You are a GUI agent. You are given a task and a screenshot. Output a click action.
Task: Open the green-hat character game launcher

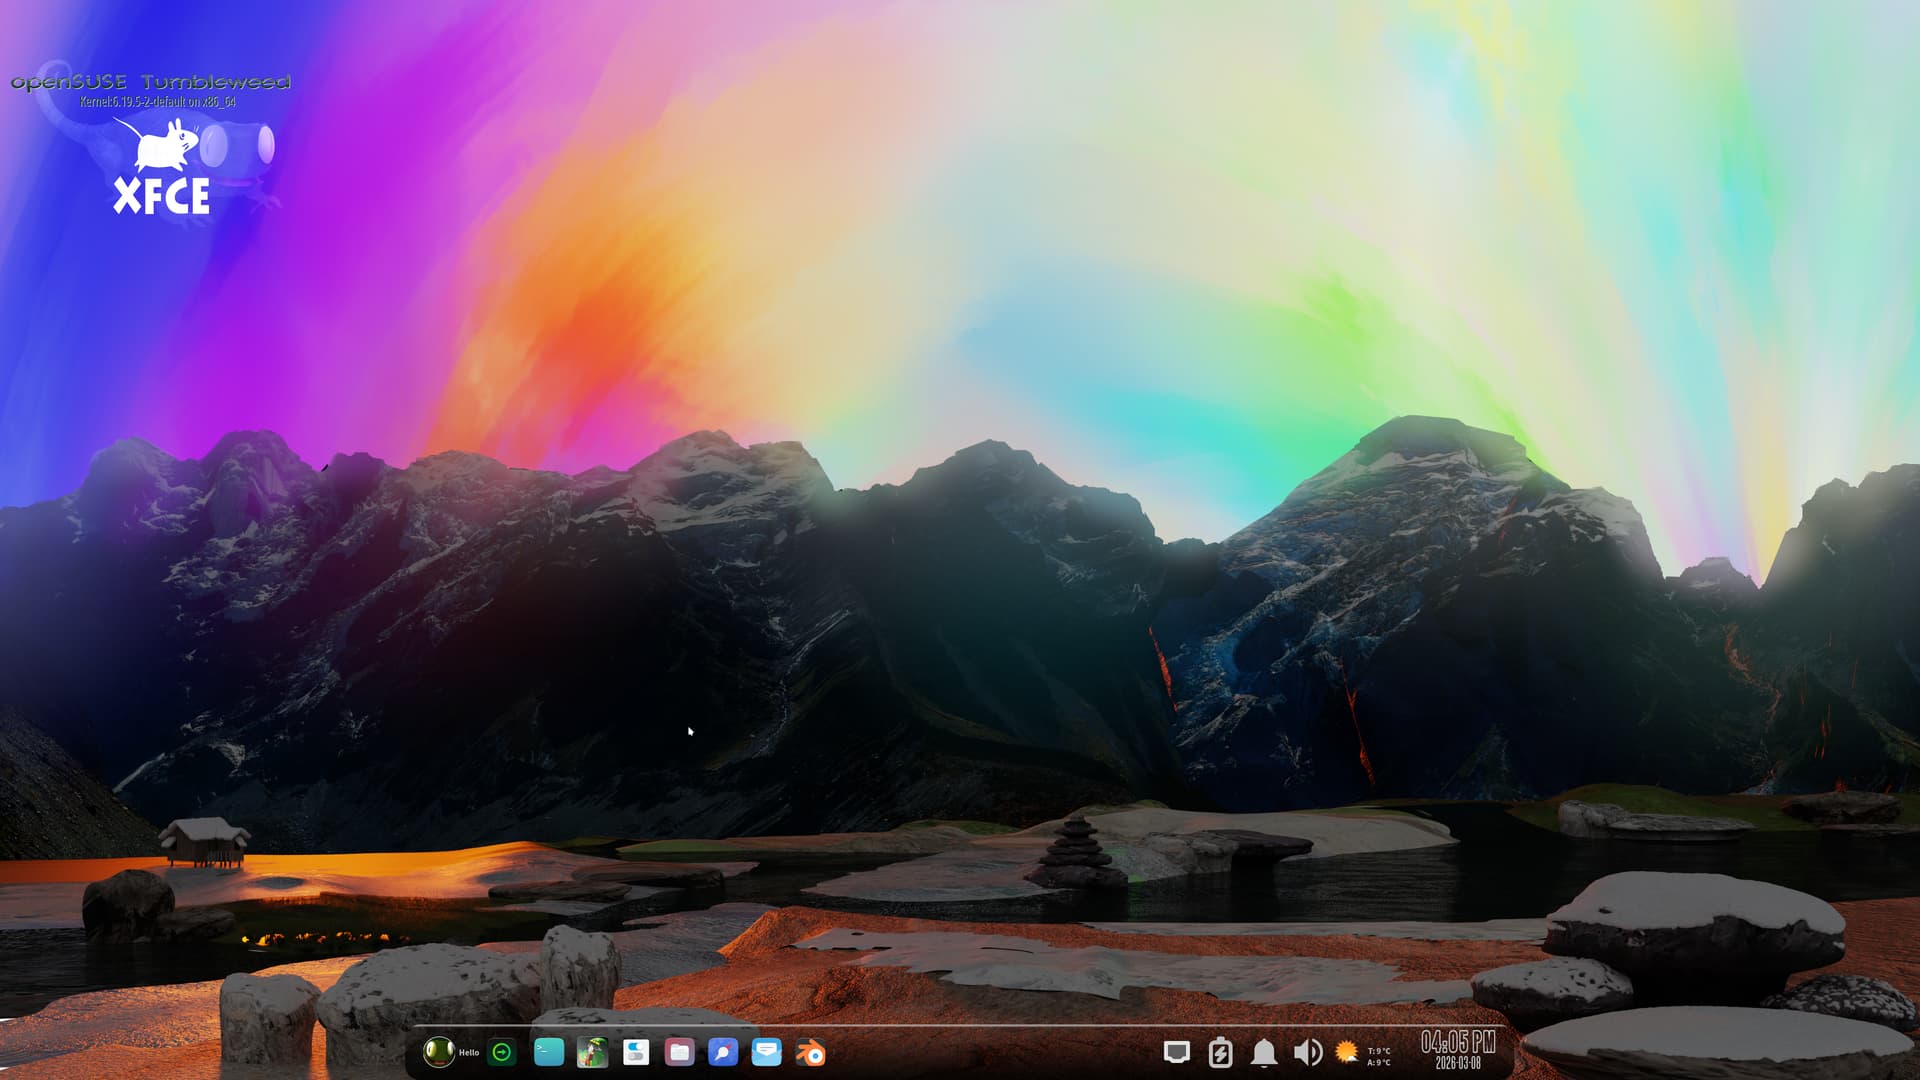click(x=592, y=1052)
